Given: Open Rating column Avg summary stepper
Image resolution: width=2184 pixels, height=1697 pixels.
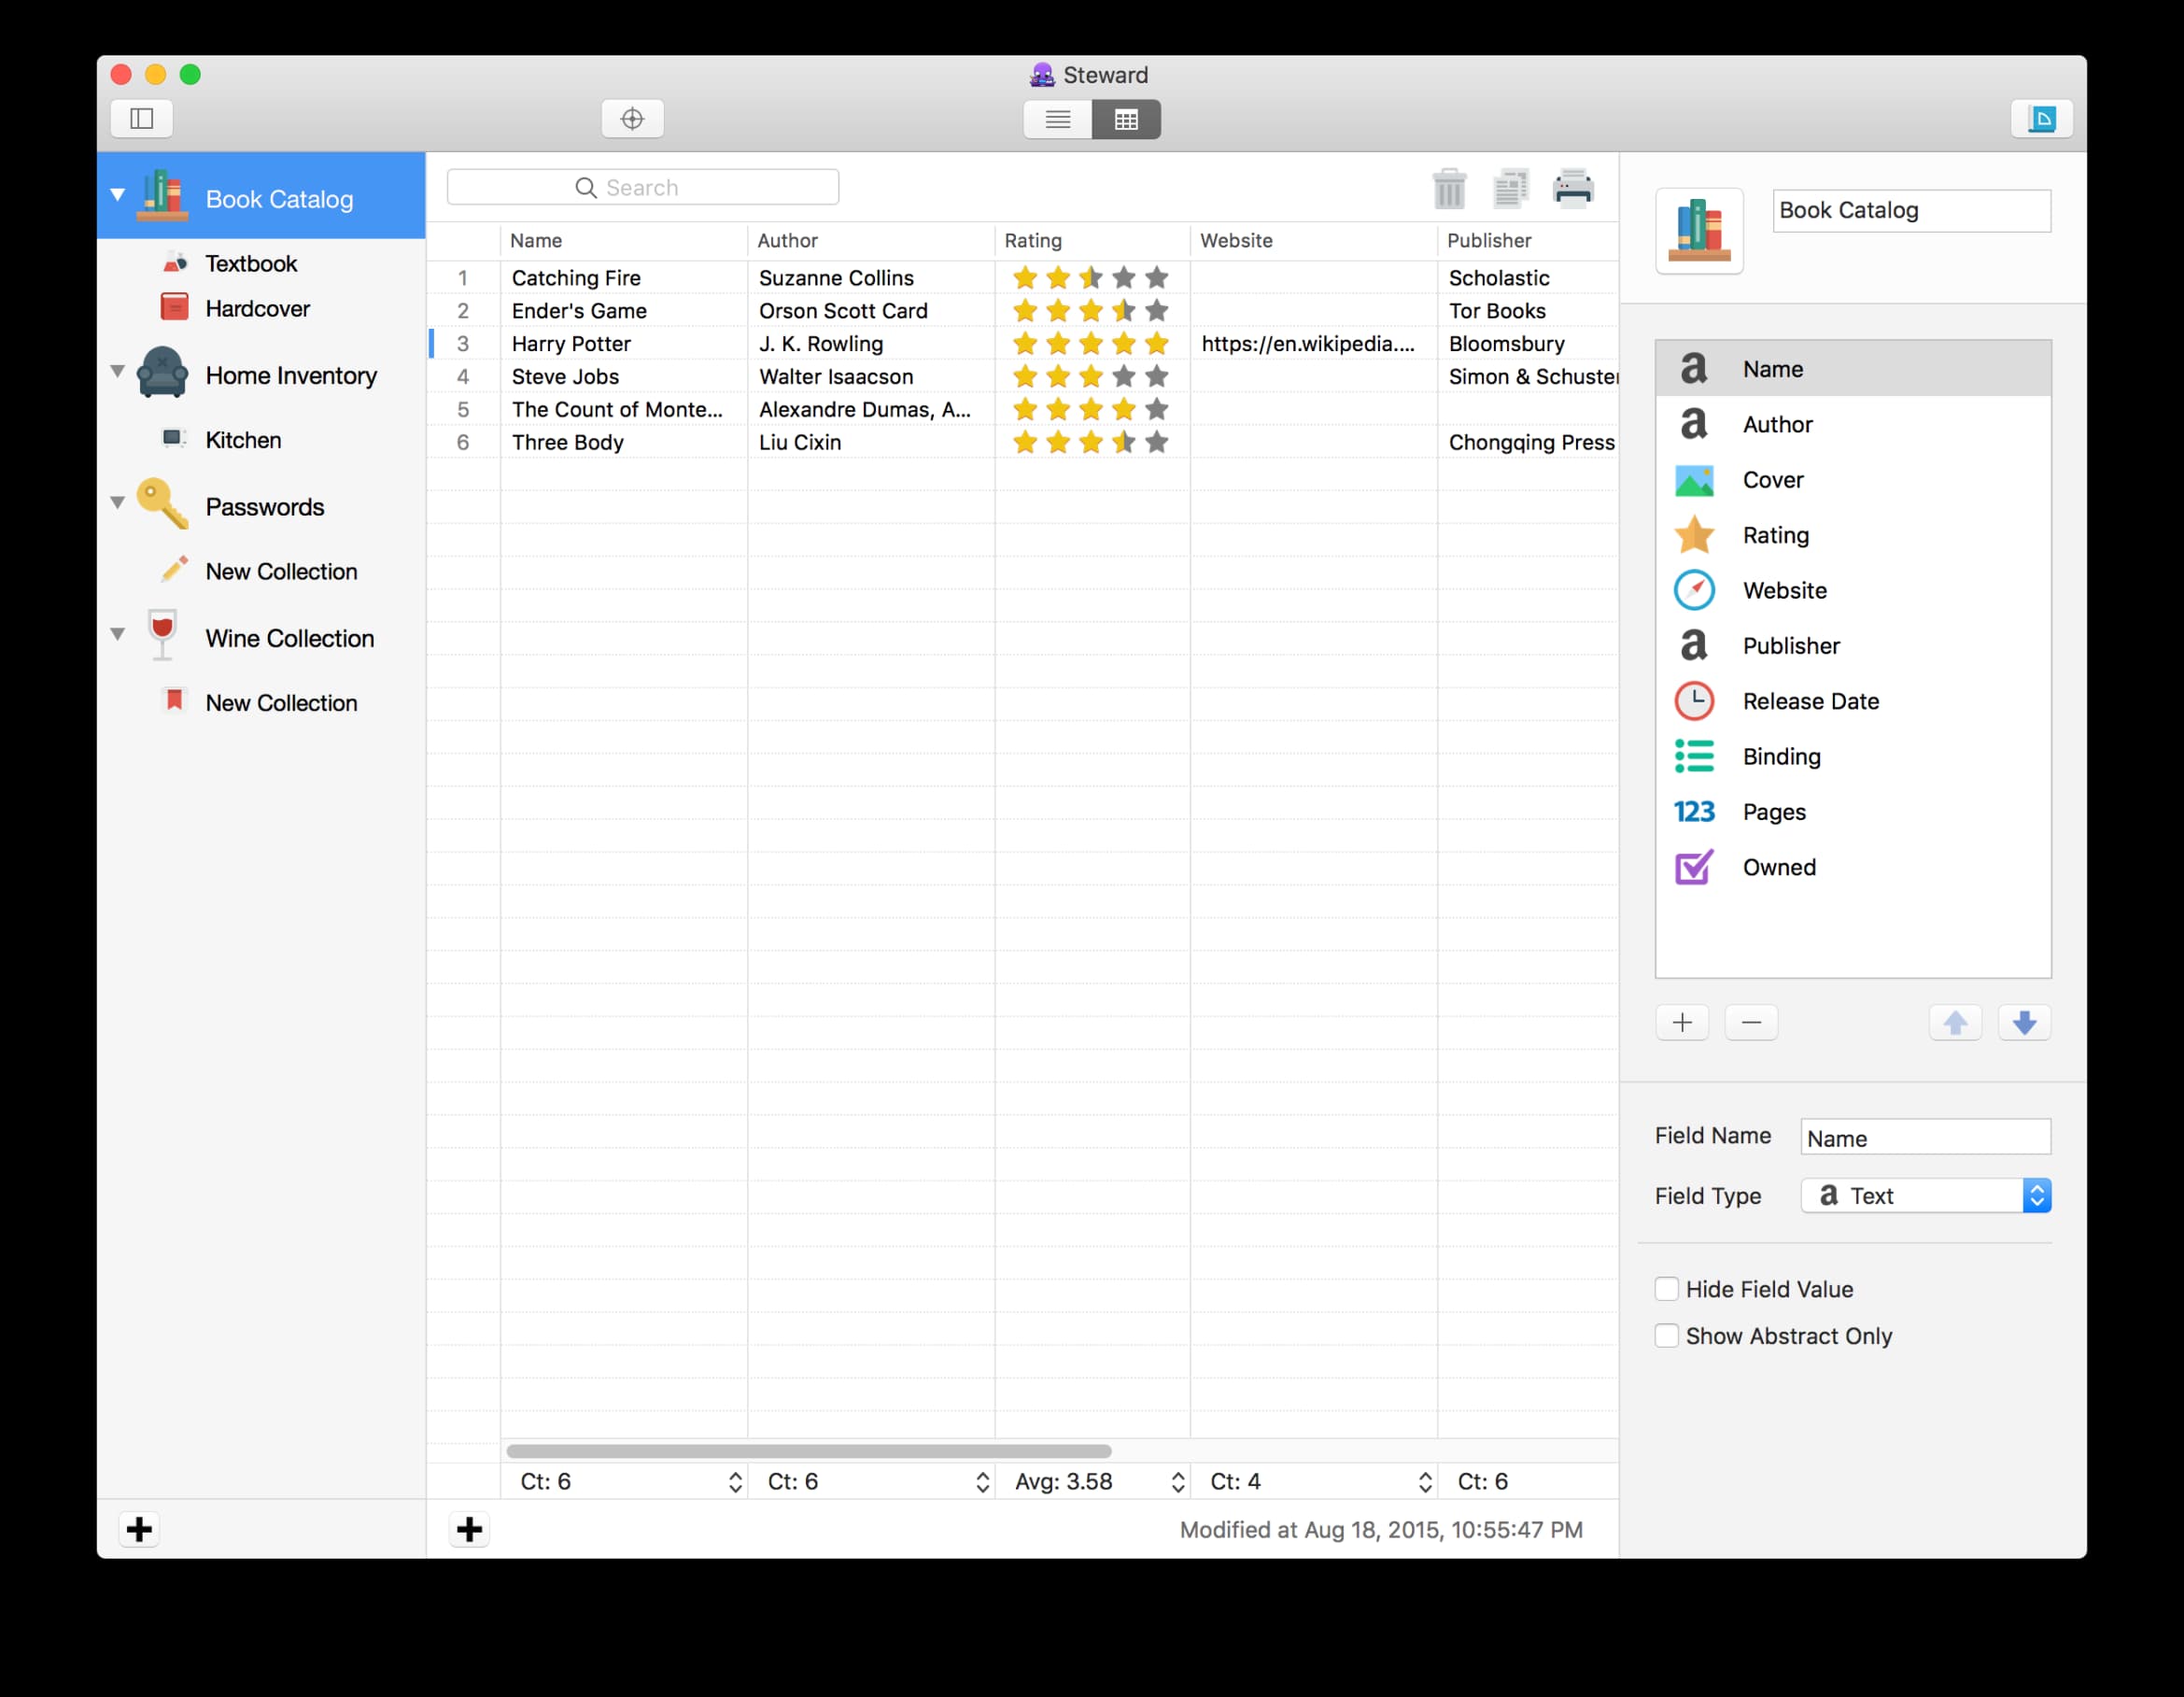Looking at the screenshot, I should coord(1177,1482).
